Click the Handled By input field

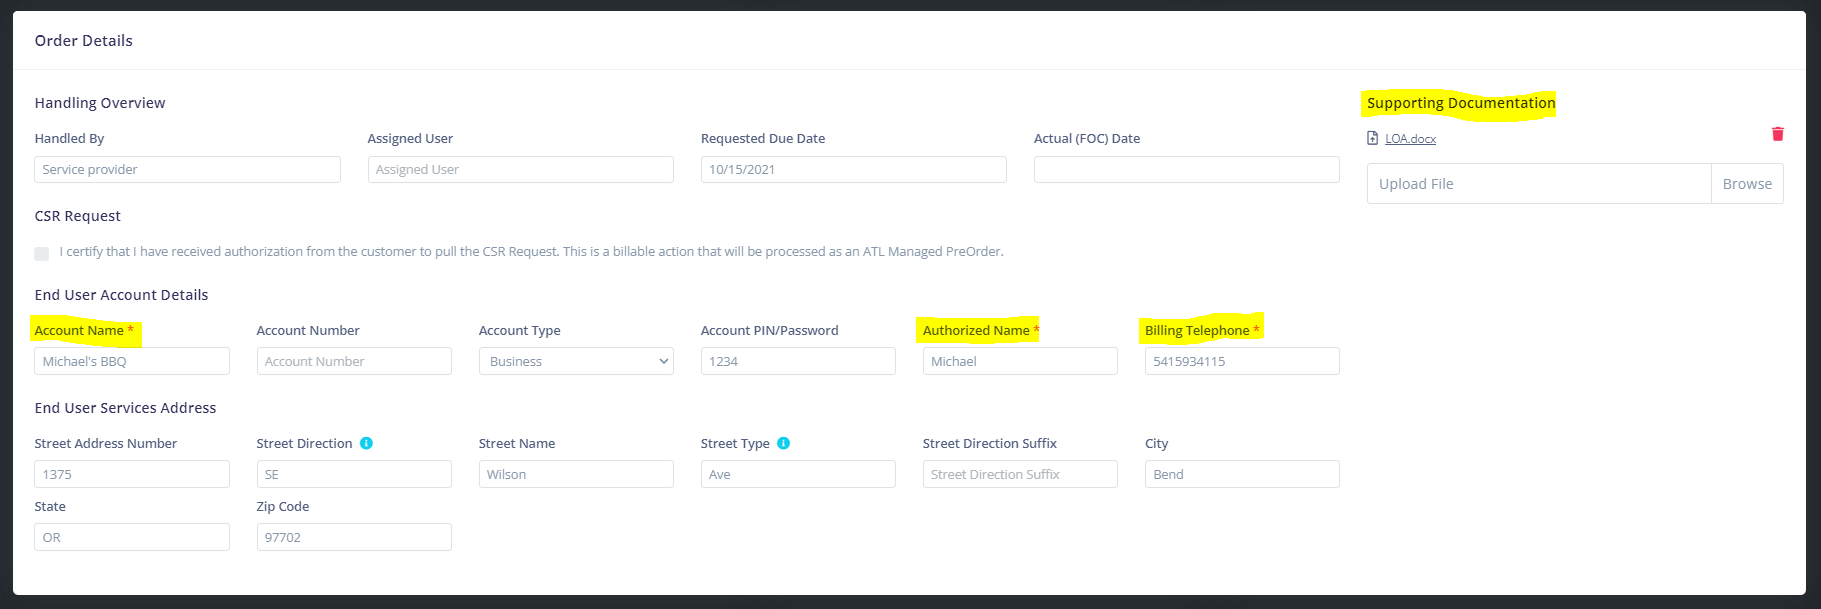pyautogui.click(x=187, y=169)
